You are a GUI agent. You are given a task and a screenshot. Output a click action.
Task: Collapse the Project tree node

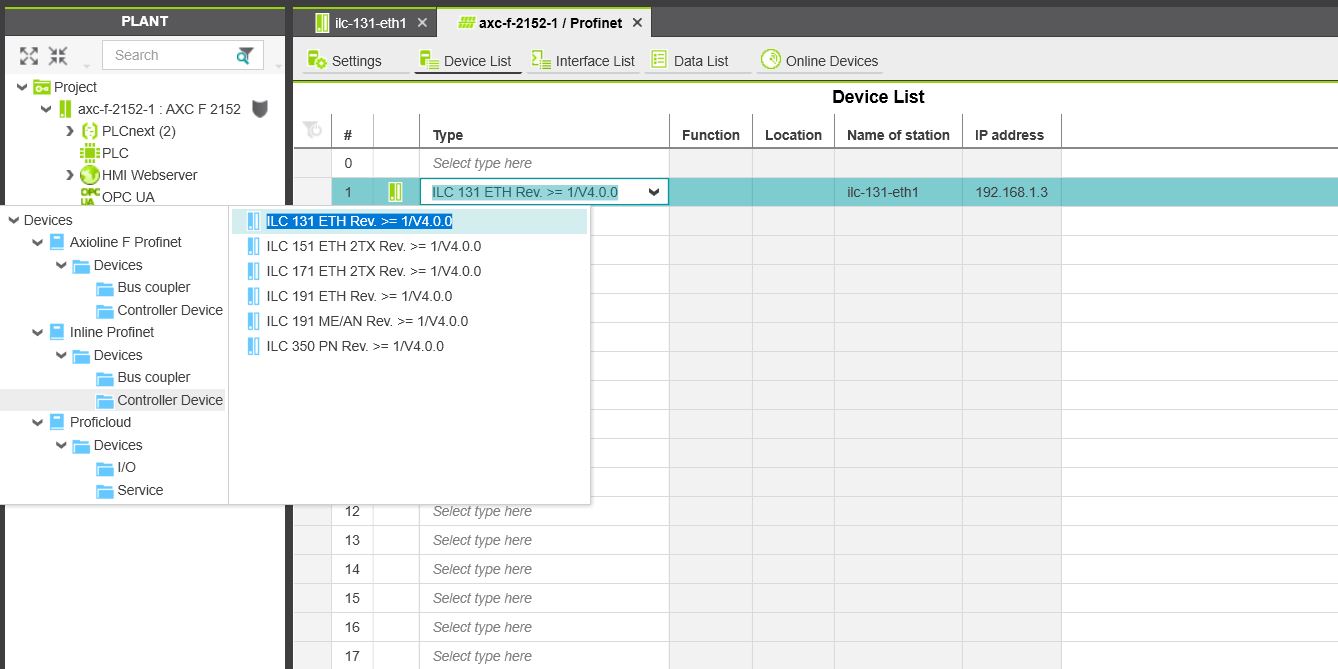coord(22,87)
